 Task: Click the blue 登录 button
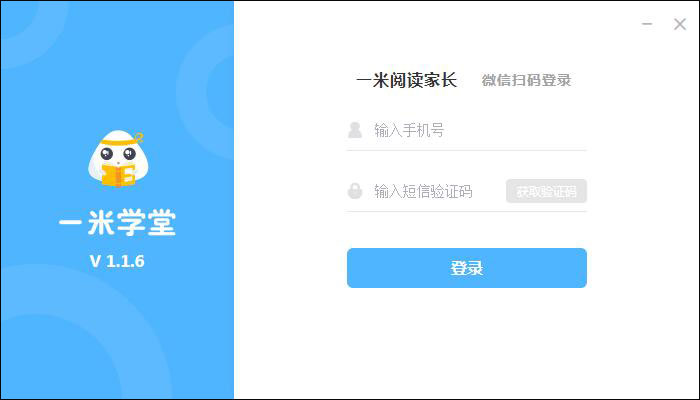pyautogui.click(x=467, y=268)
